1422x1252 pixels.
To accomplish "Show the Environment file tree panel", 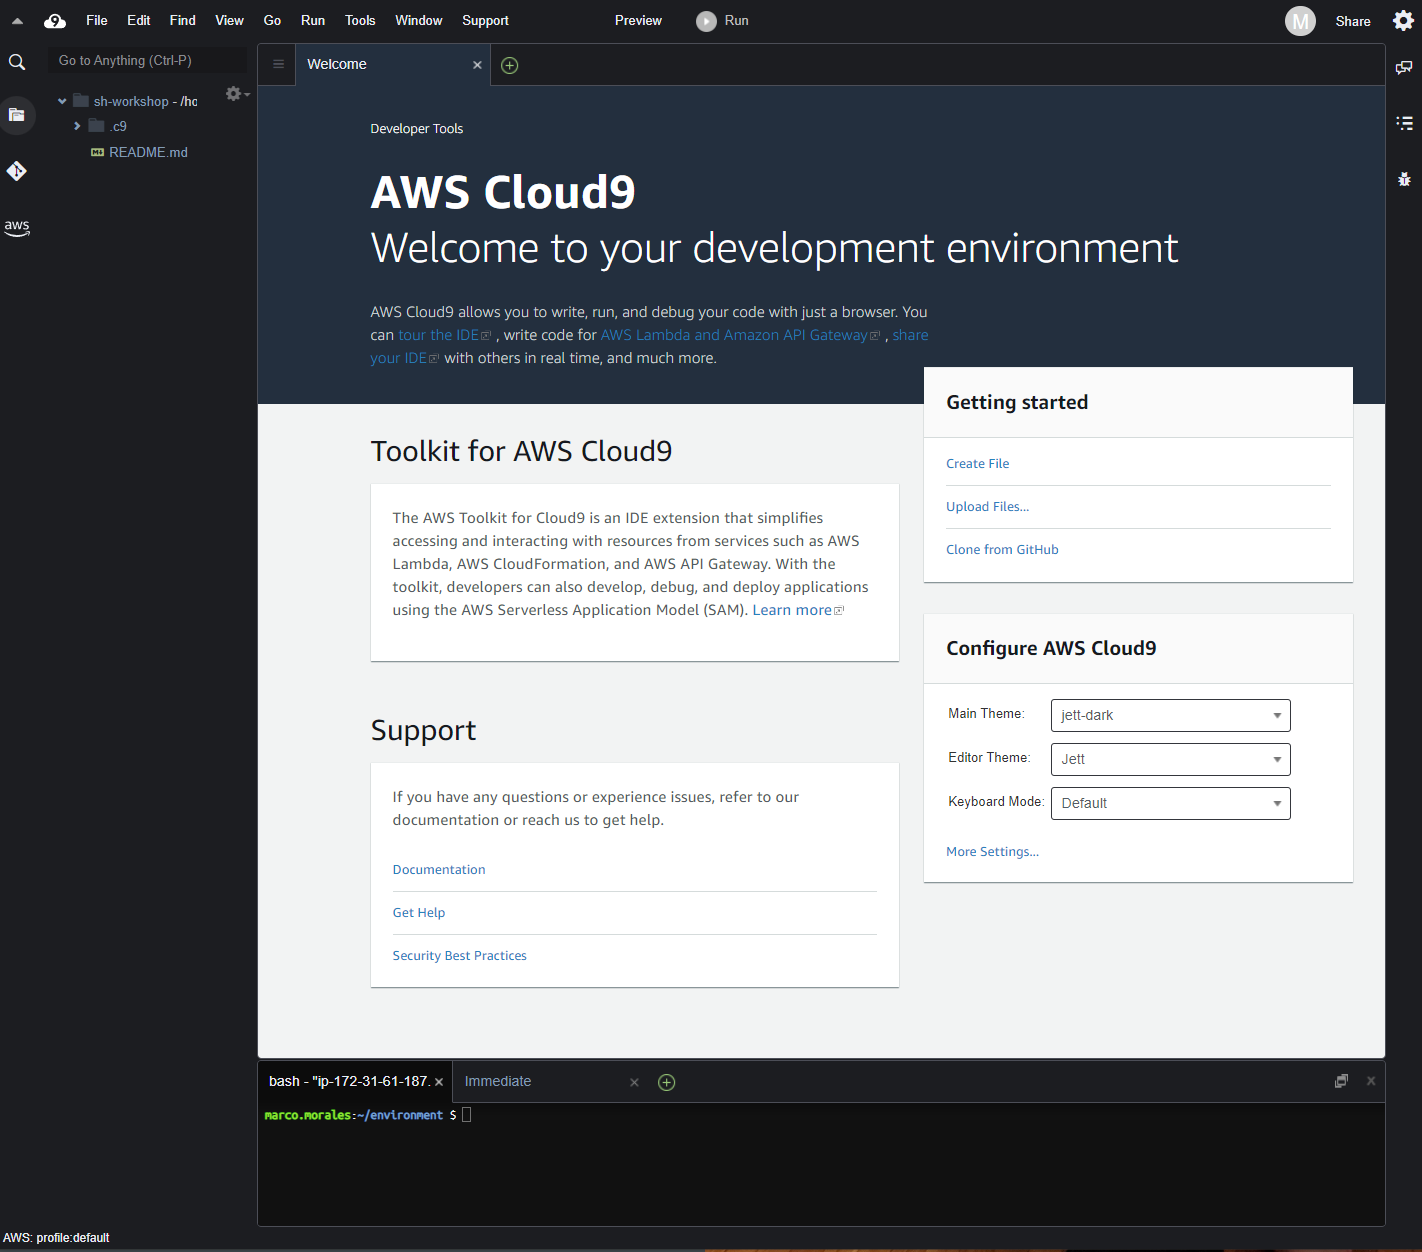I will (17, 115).
